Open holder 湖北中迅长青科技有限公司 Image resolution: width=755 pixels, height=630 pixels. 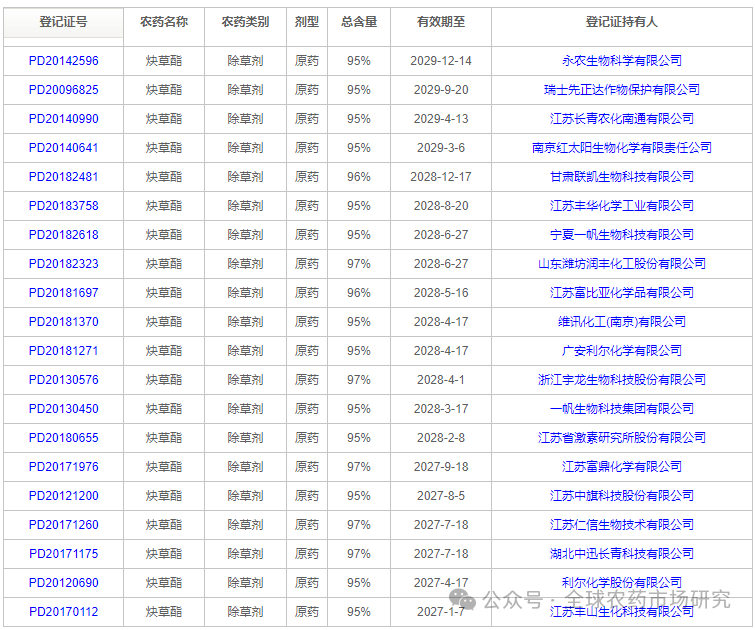[622, 554]
